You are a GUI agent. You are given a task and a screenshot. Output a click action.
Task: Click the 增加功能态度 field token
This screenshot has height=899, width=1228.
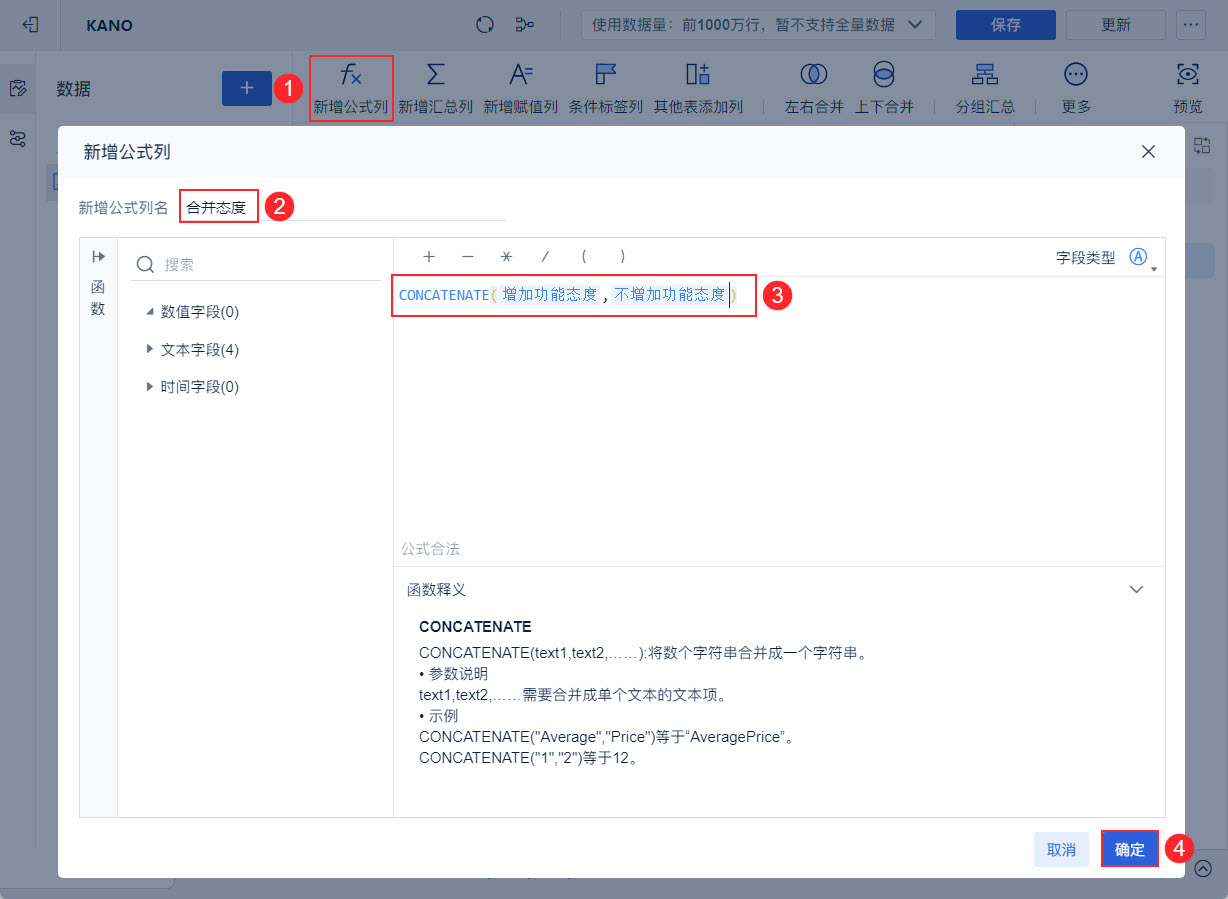click(549, 295)
